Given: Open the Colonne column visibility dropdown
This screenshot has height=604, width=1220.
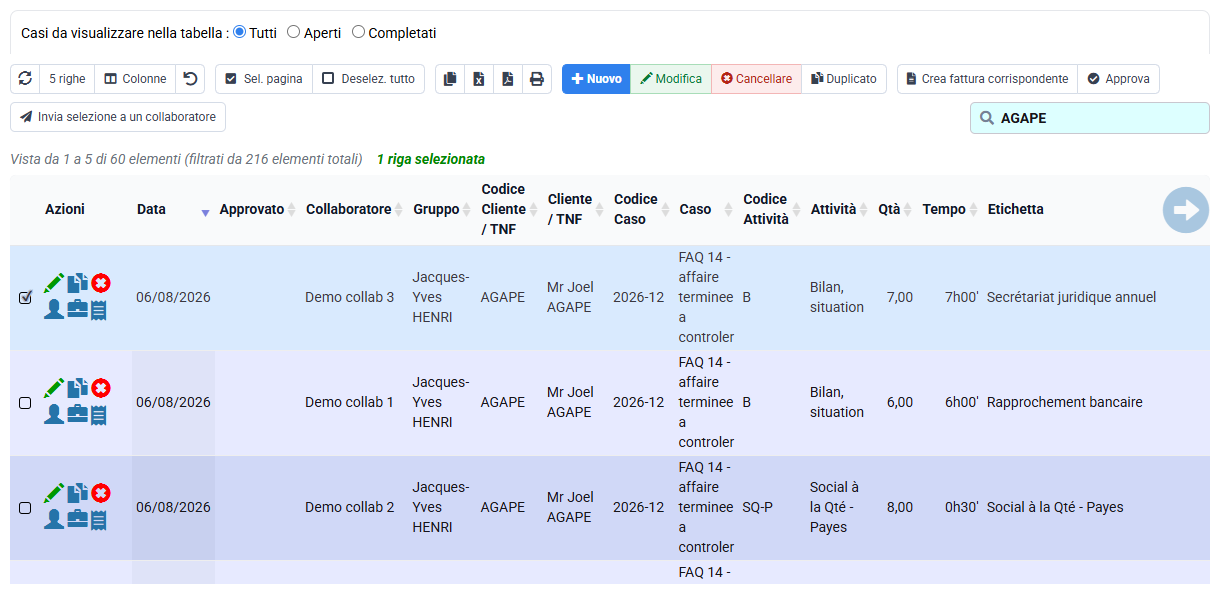Looking at the screenshot, I should point(135,79).
